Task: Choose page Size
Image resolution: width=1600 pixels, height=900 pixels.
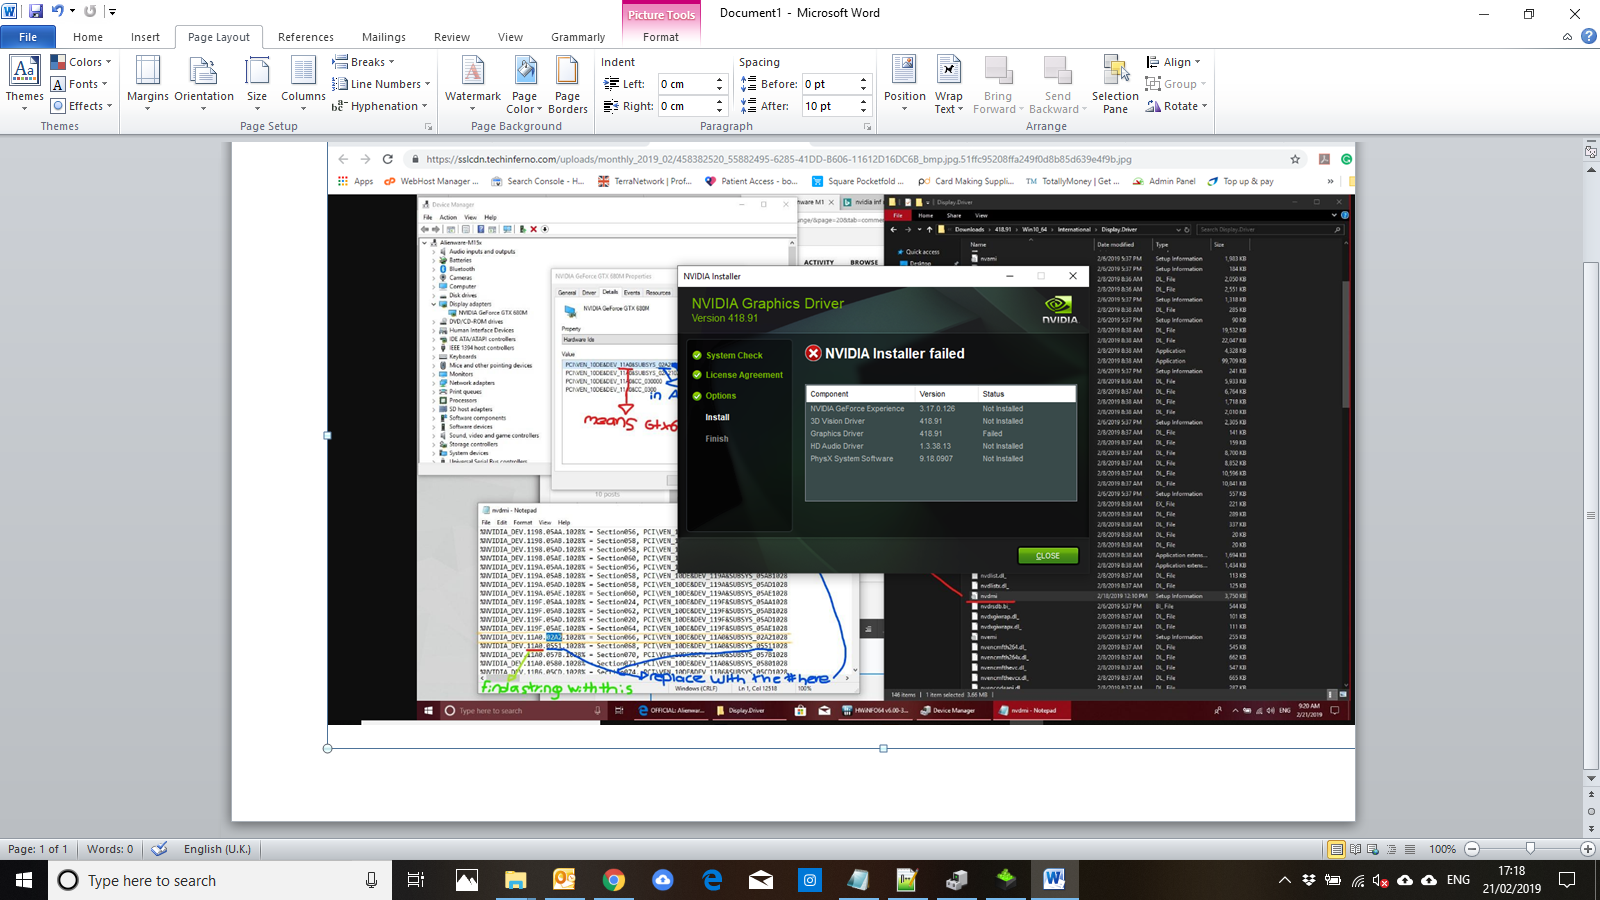Action: [x=257, y=83]
